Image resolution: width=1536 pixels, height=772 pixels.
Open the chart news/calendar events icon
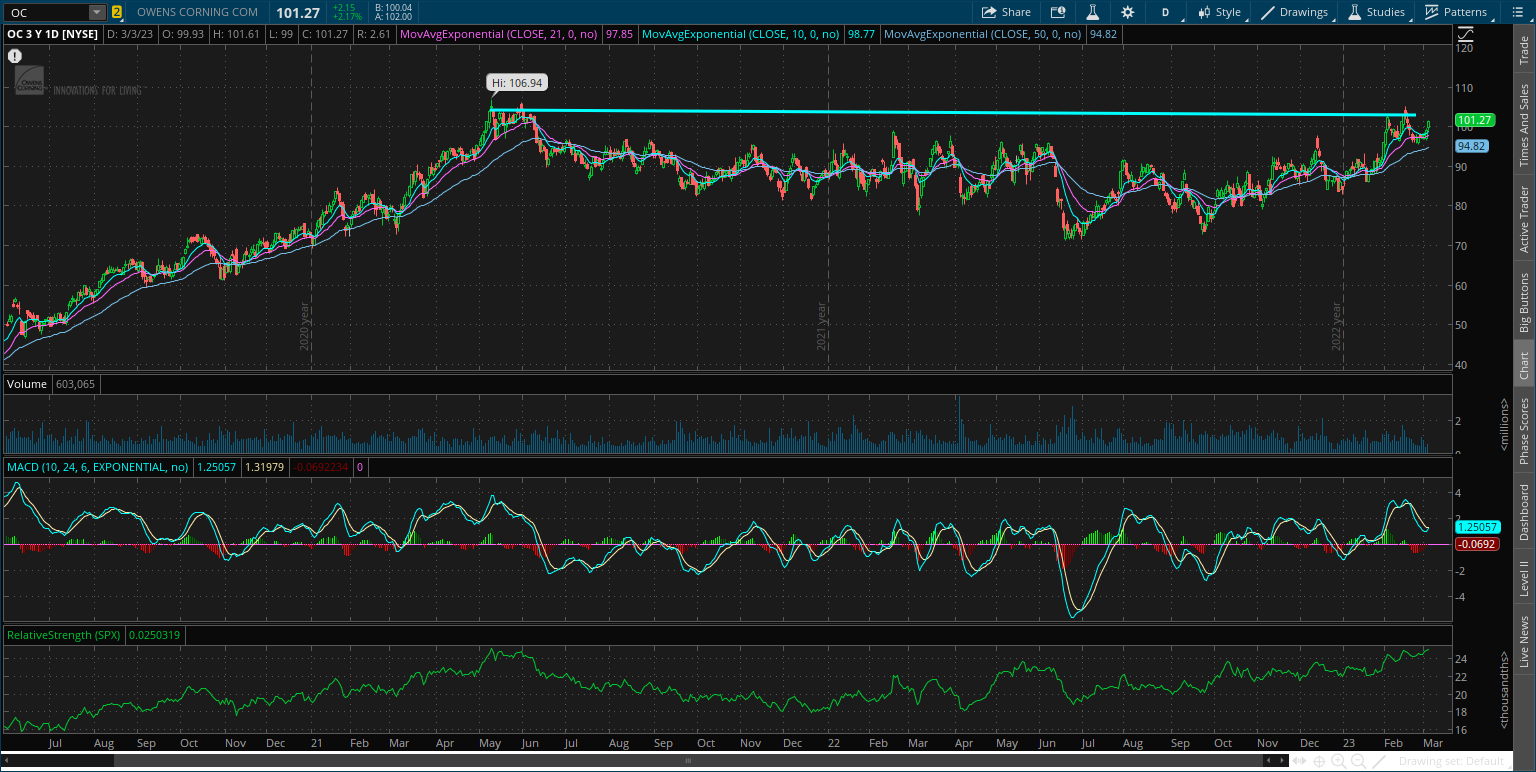[x=1058, y=12]
